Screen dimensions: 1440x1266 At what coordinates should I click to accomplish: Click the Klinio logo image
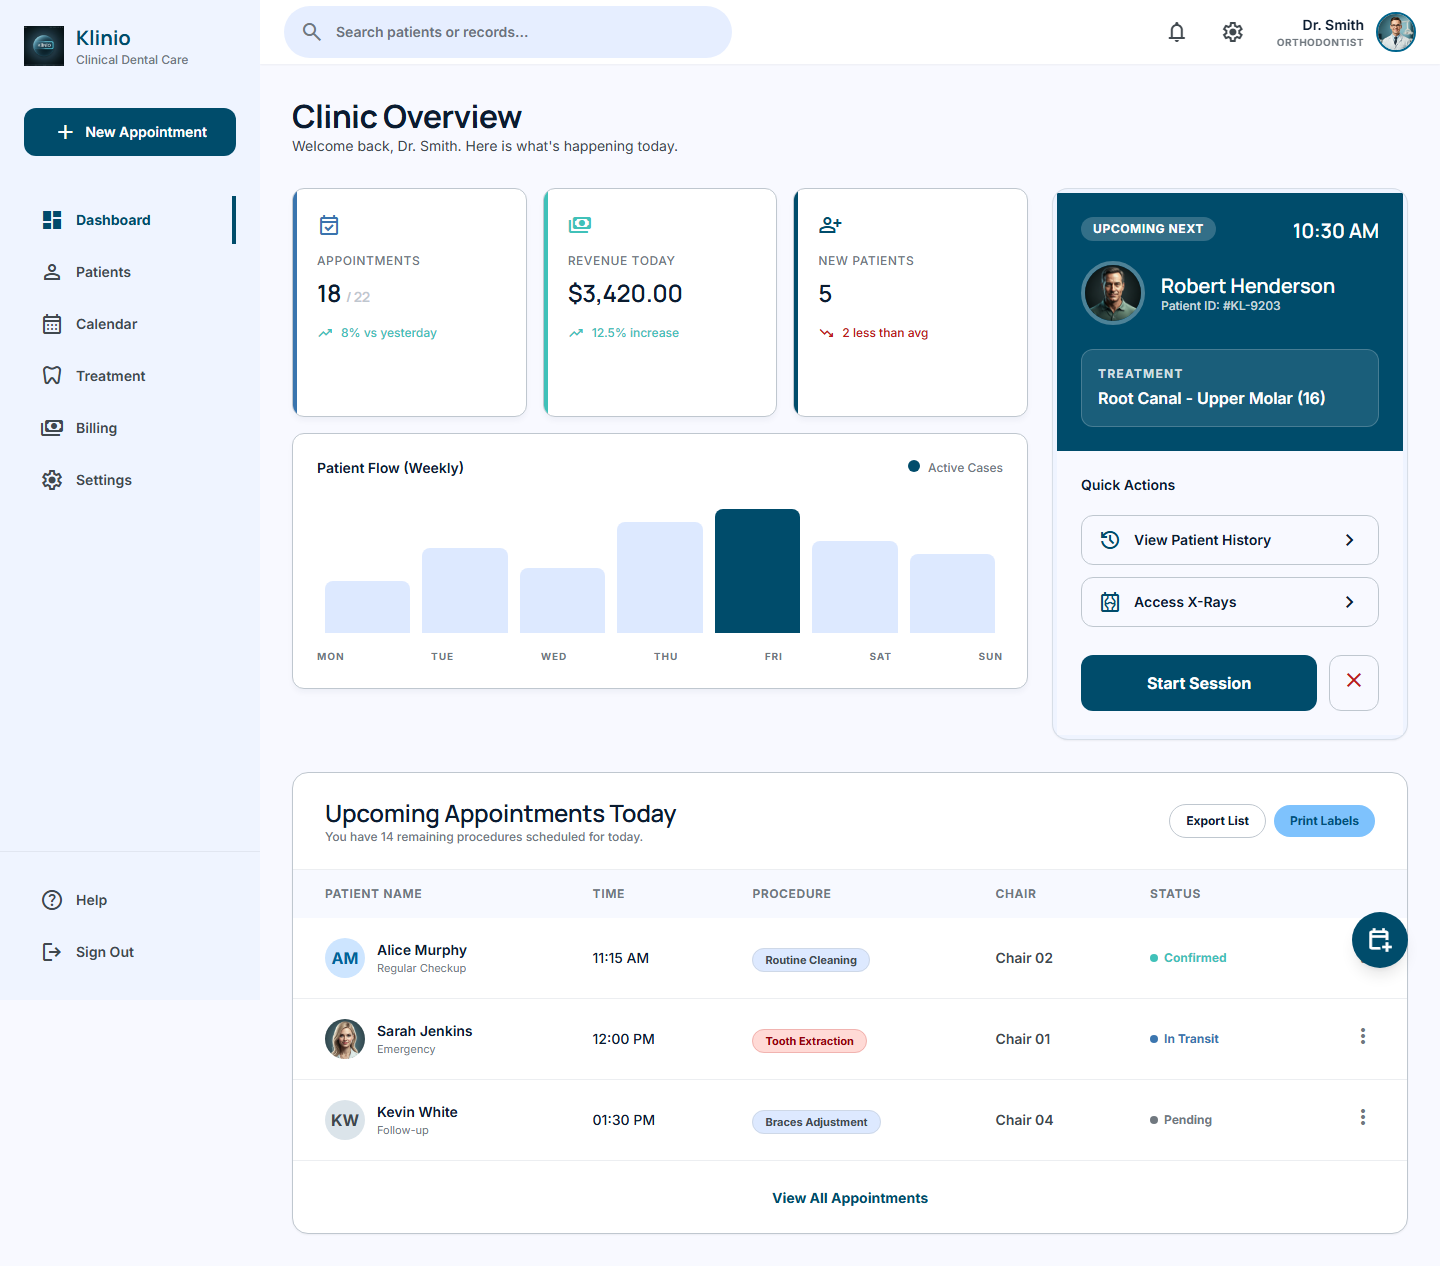[44, 46]
